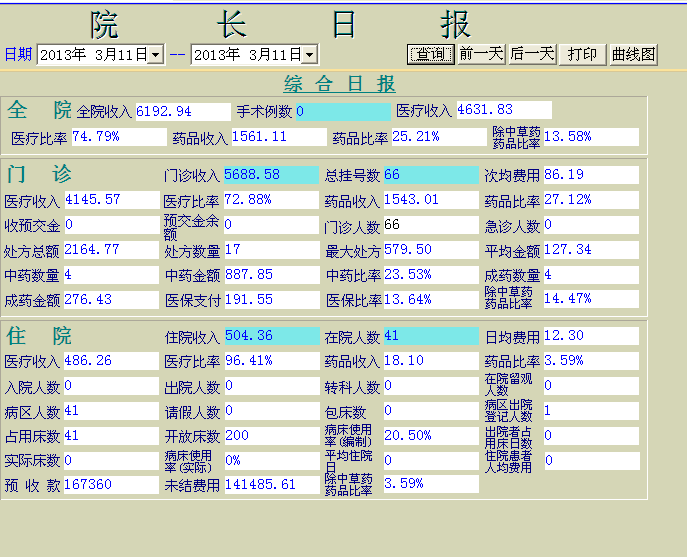Click 成药金额 value 276.43

click(112, 300)
